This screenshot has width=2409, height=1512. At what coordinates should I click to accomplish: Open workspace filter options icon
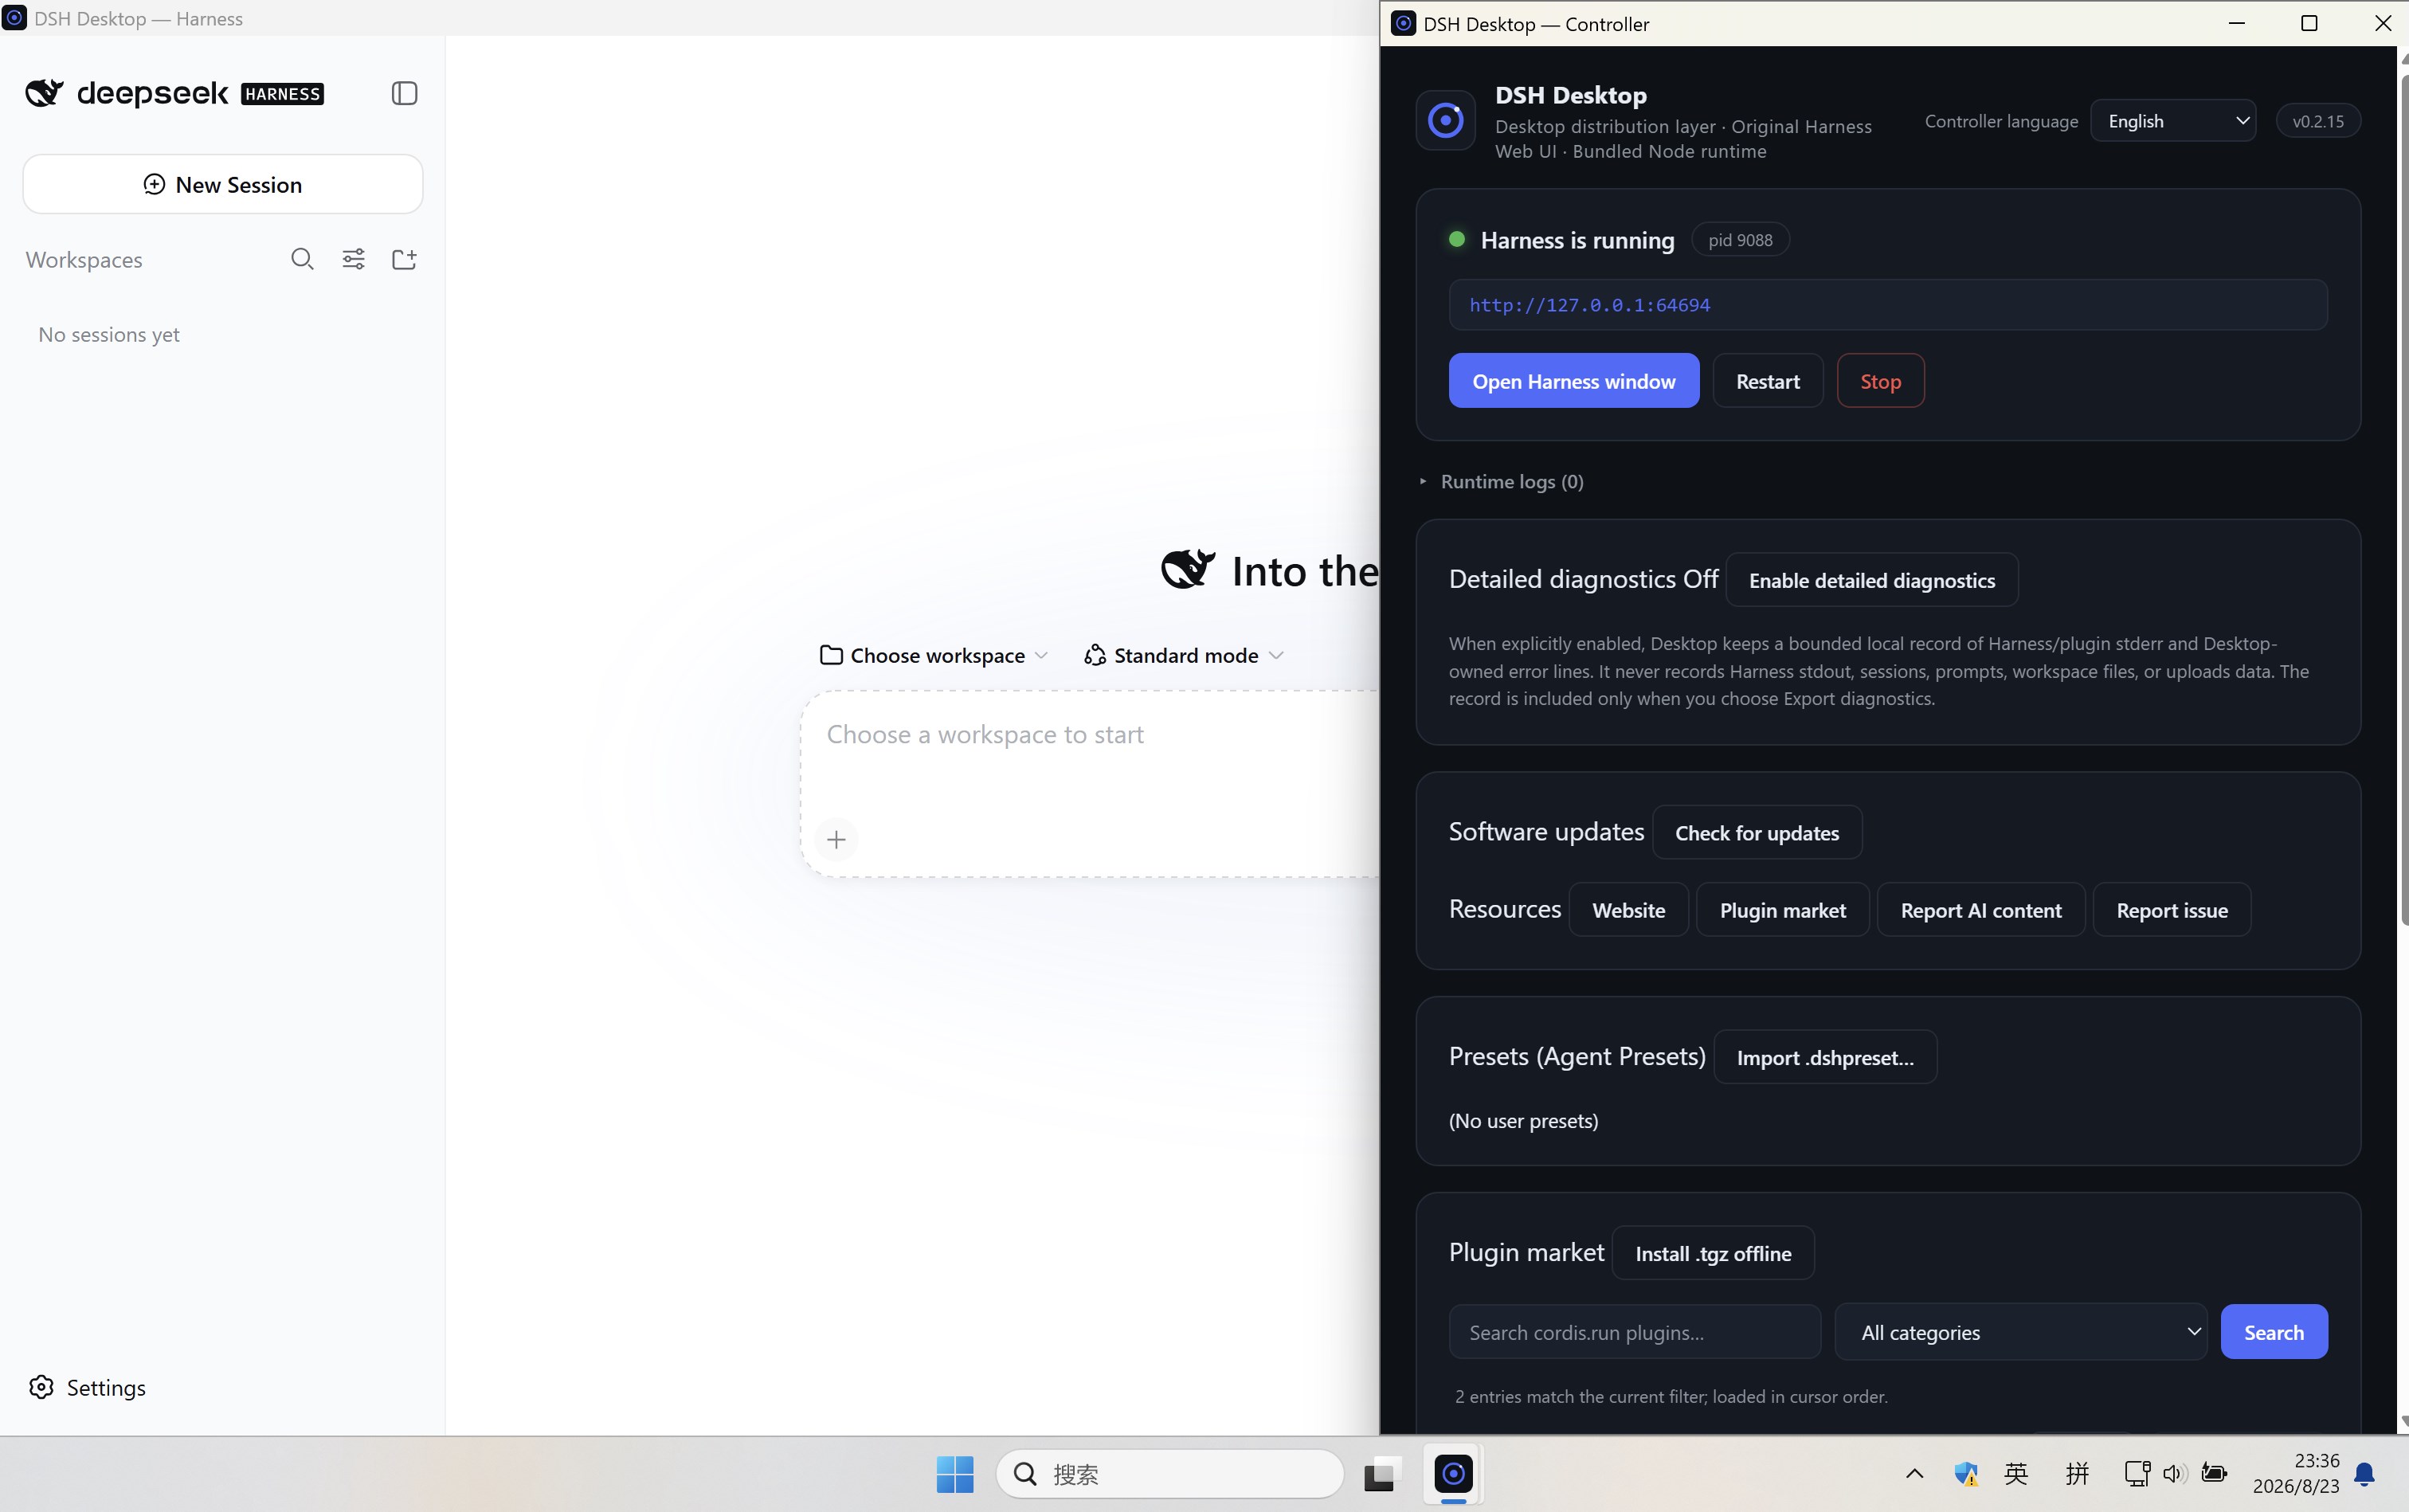click(x=353, y=259)
